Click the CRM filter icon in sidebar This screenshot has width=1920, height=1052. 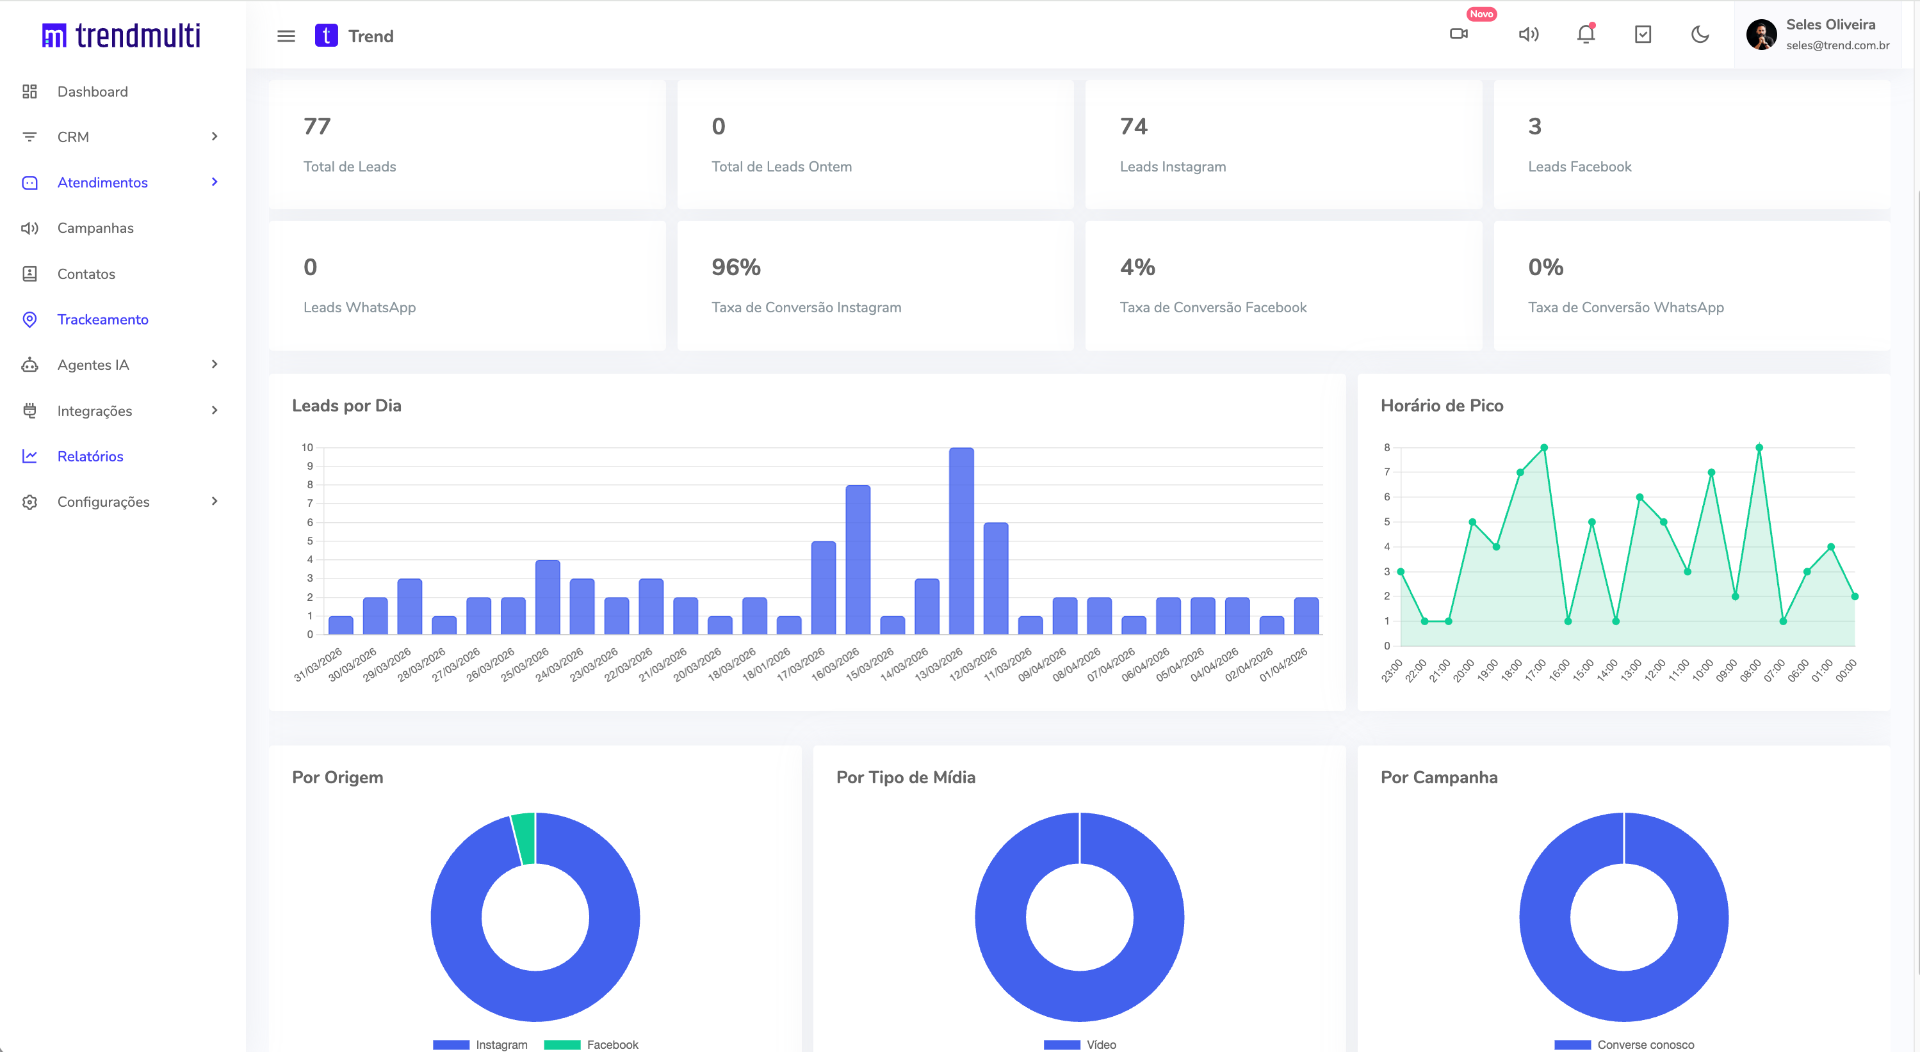tap(30, 137)
